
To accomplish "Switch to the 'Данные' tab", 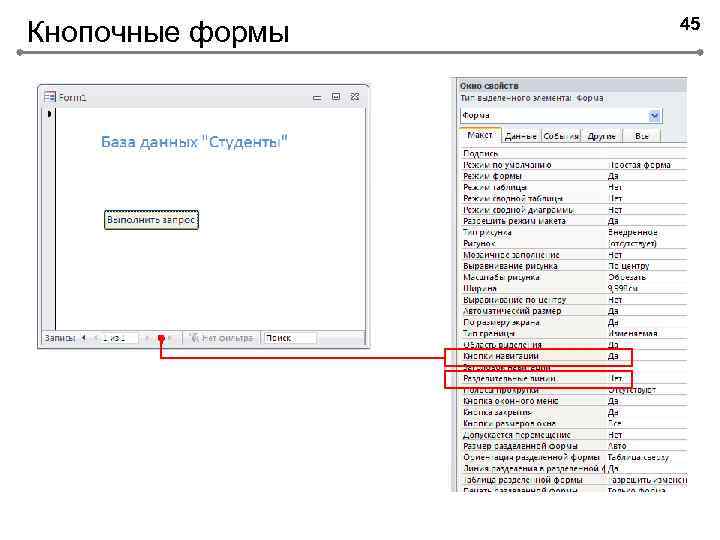I will tap(521, 136).
